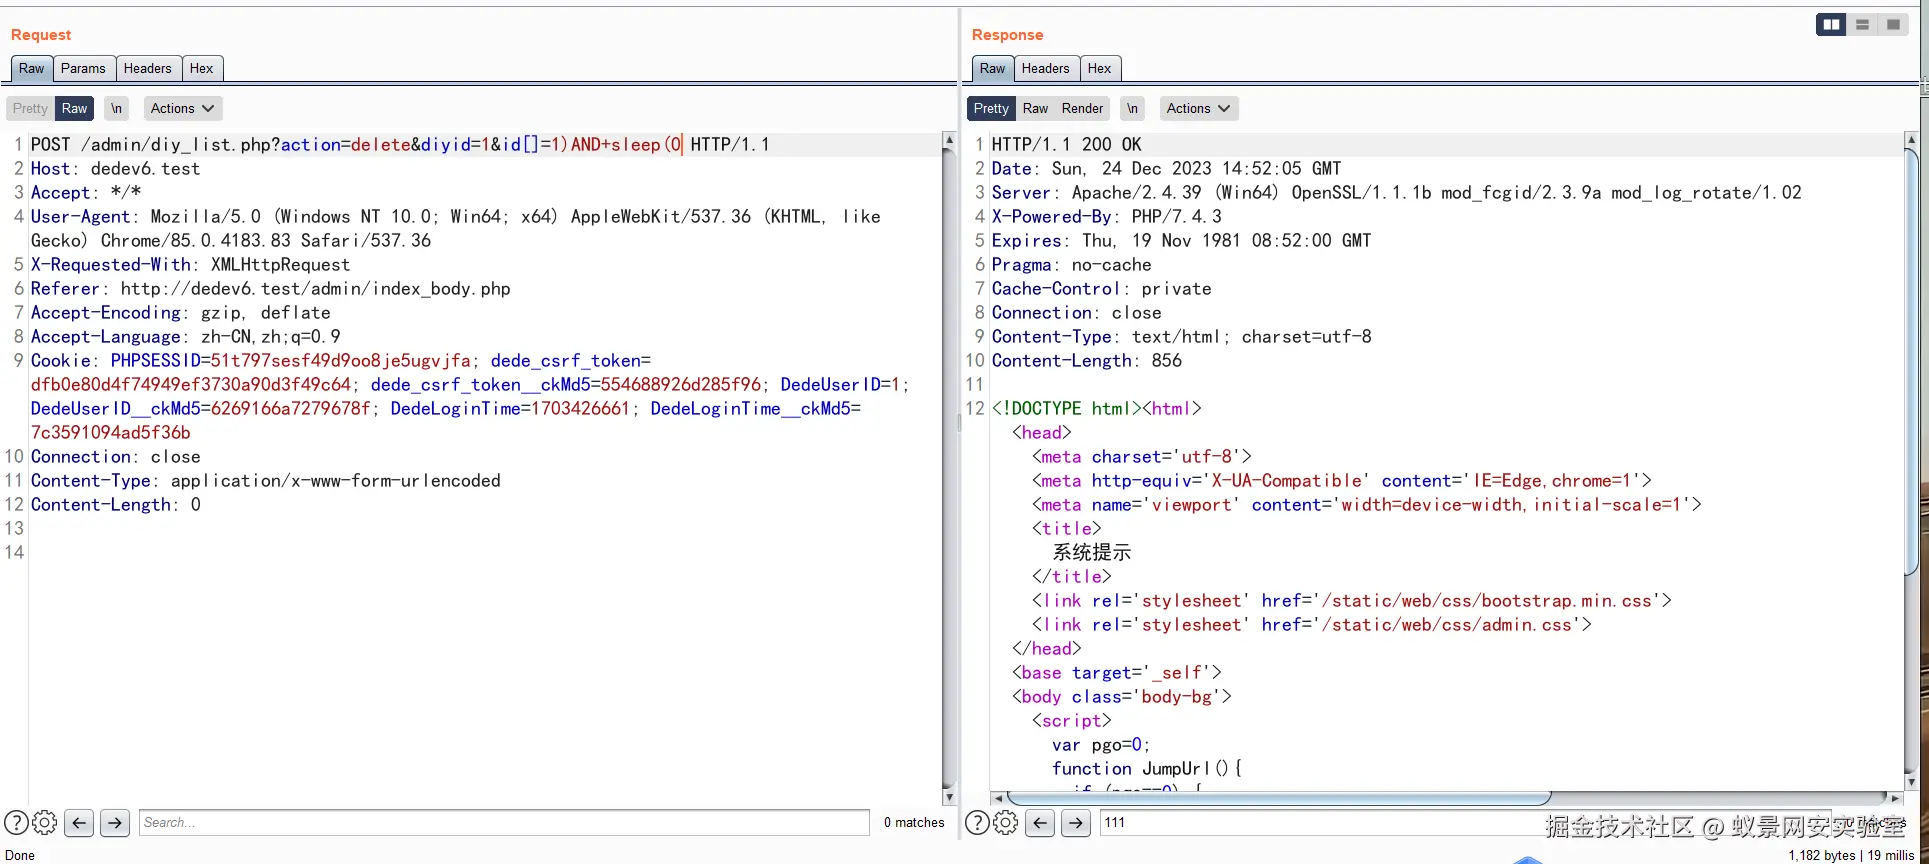Click Response horizontal scrollbar thumb
The width and height of the screenshot is (1929, 864).
pos(1278,798)
